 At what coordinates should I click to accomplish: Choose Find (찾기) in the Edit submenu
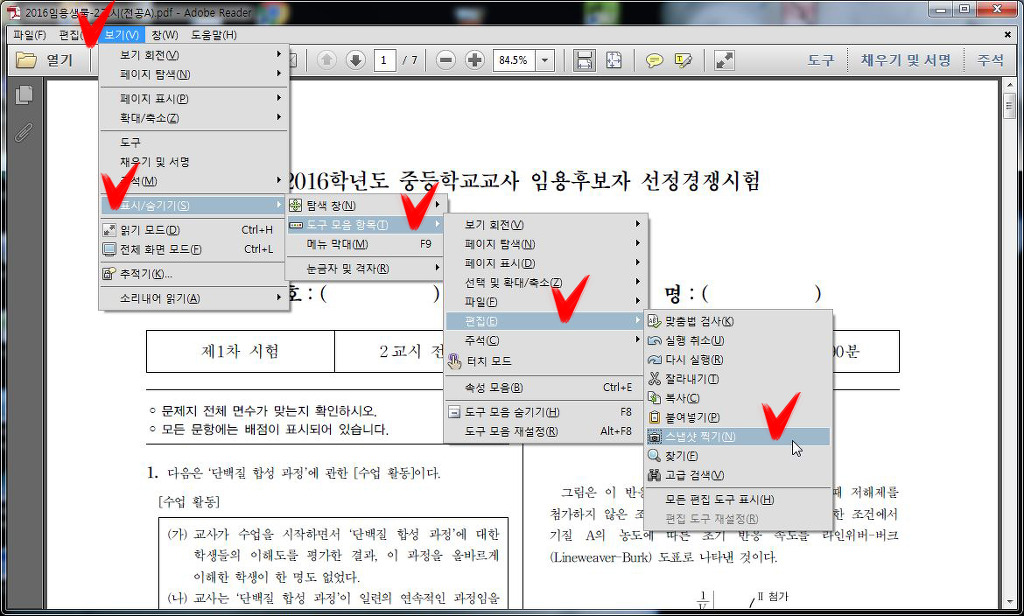click(x=738, y=456)
